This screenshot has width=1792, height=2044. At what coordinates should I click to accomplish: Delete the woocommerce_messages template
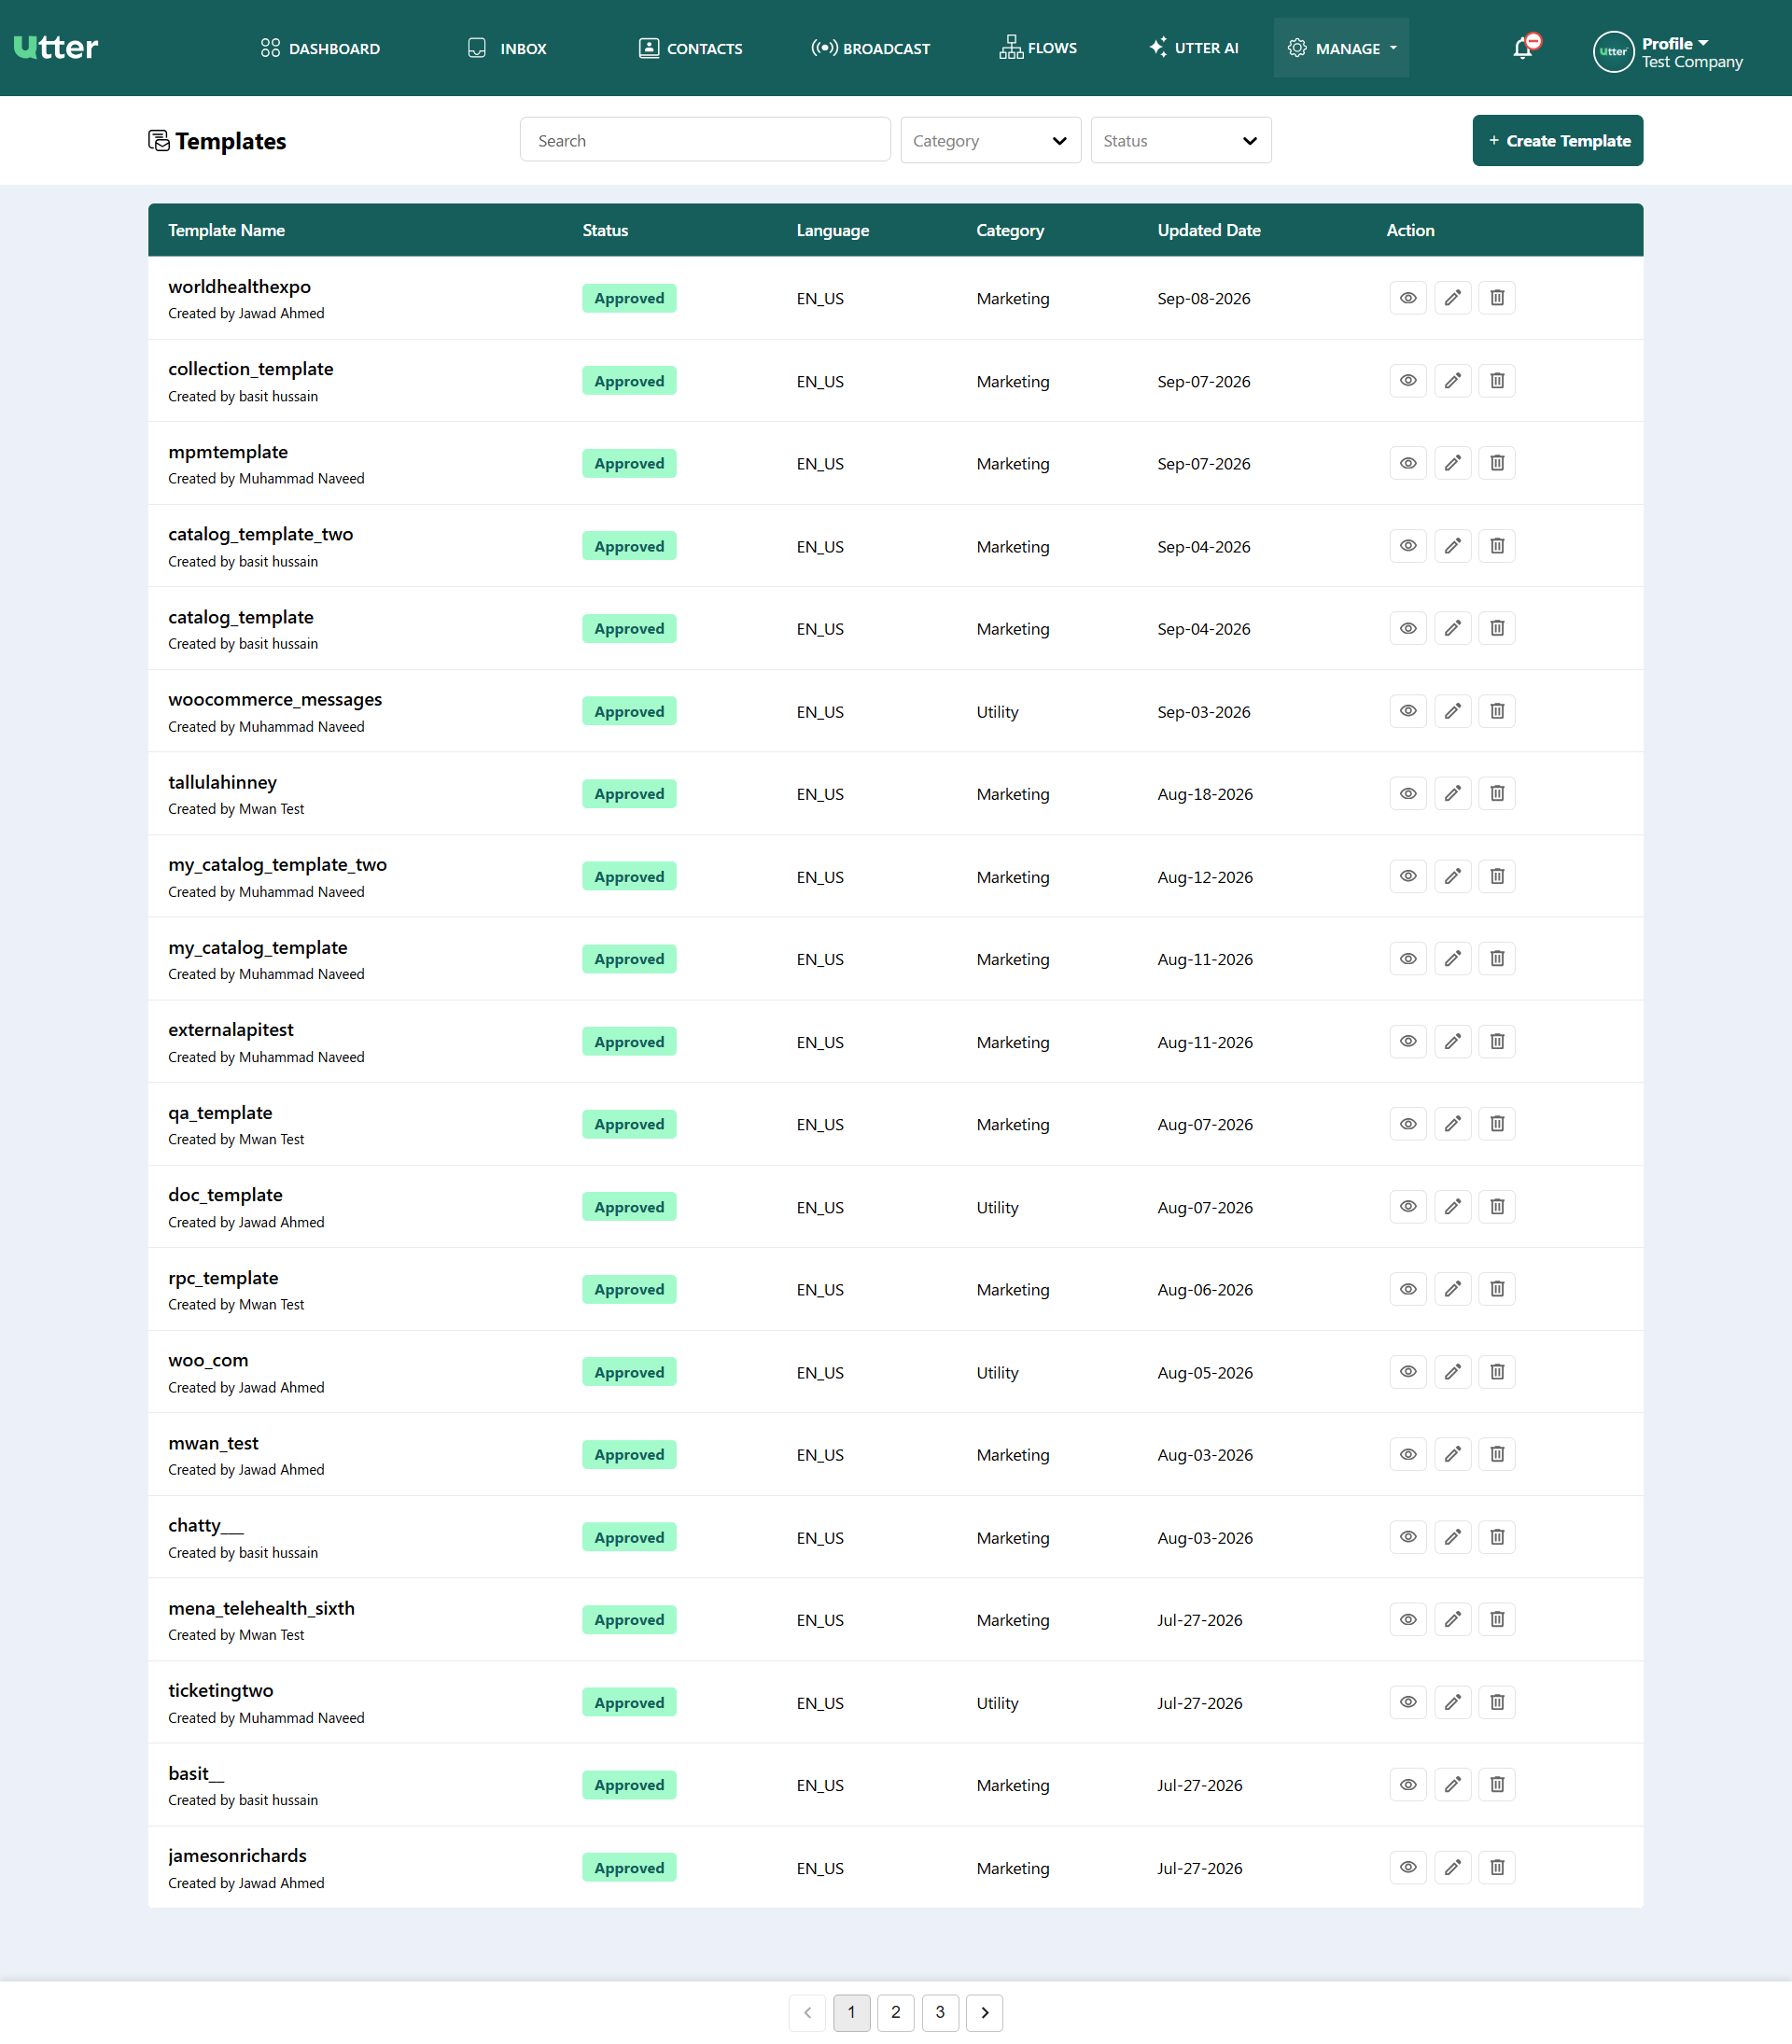[1497, 711]
